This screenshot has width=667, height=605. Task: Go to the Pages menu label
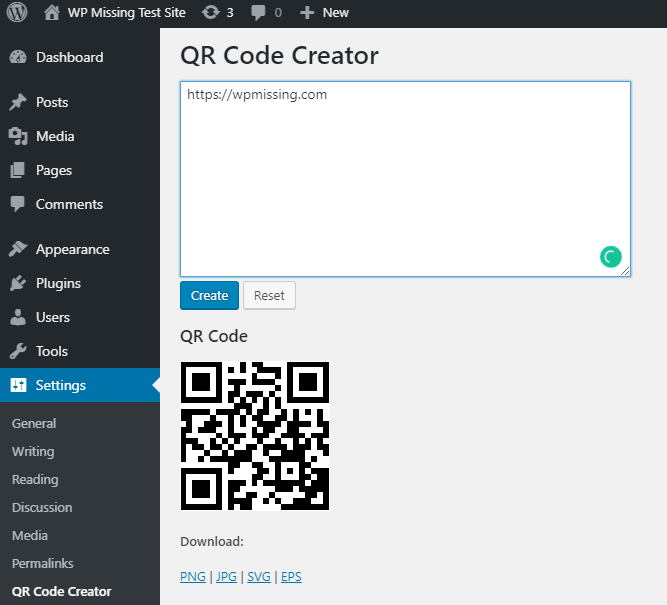54,170
